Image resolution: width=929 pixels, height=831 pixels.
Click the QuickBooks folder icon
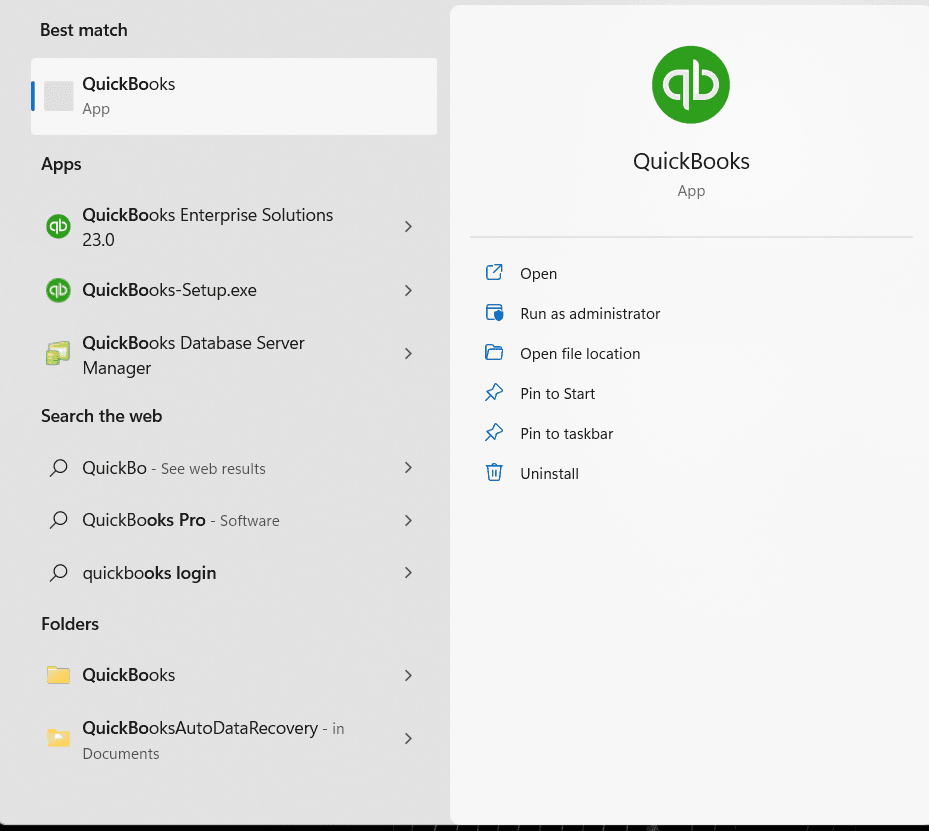click(58, 675)
